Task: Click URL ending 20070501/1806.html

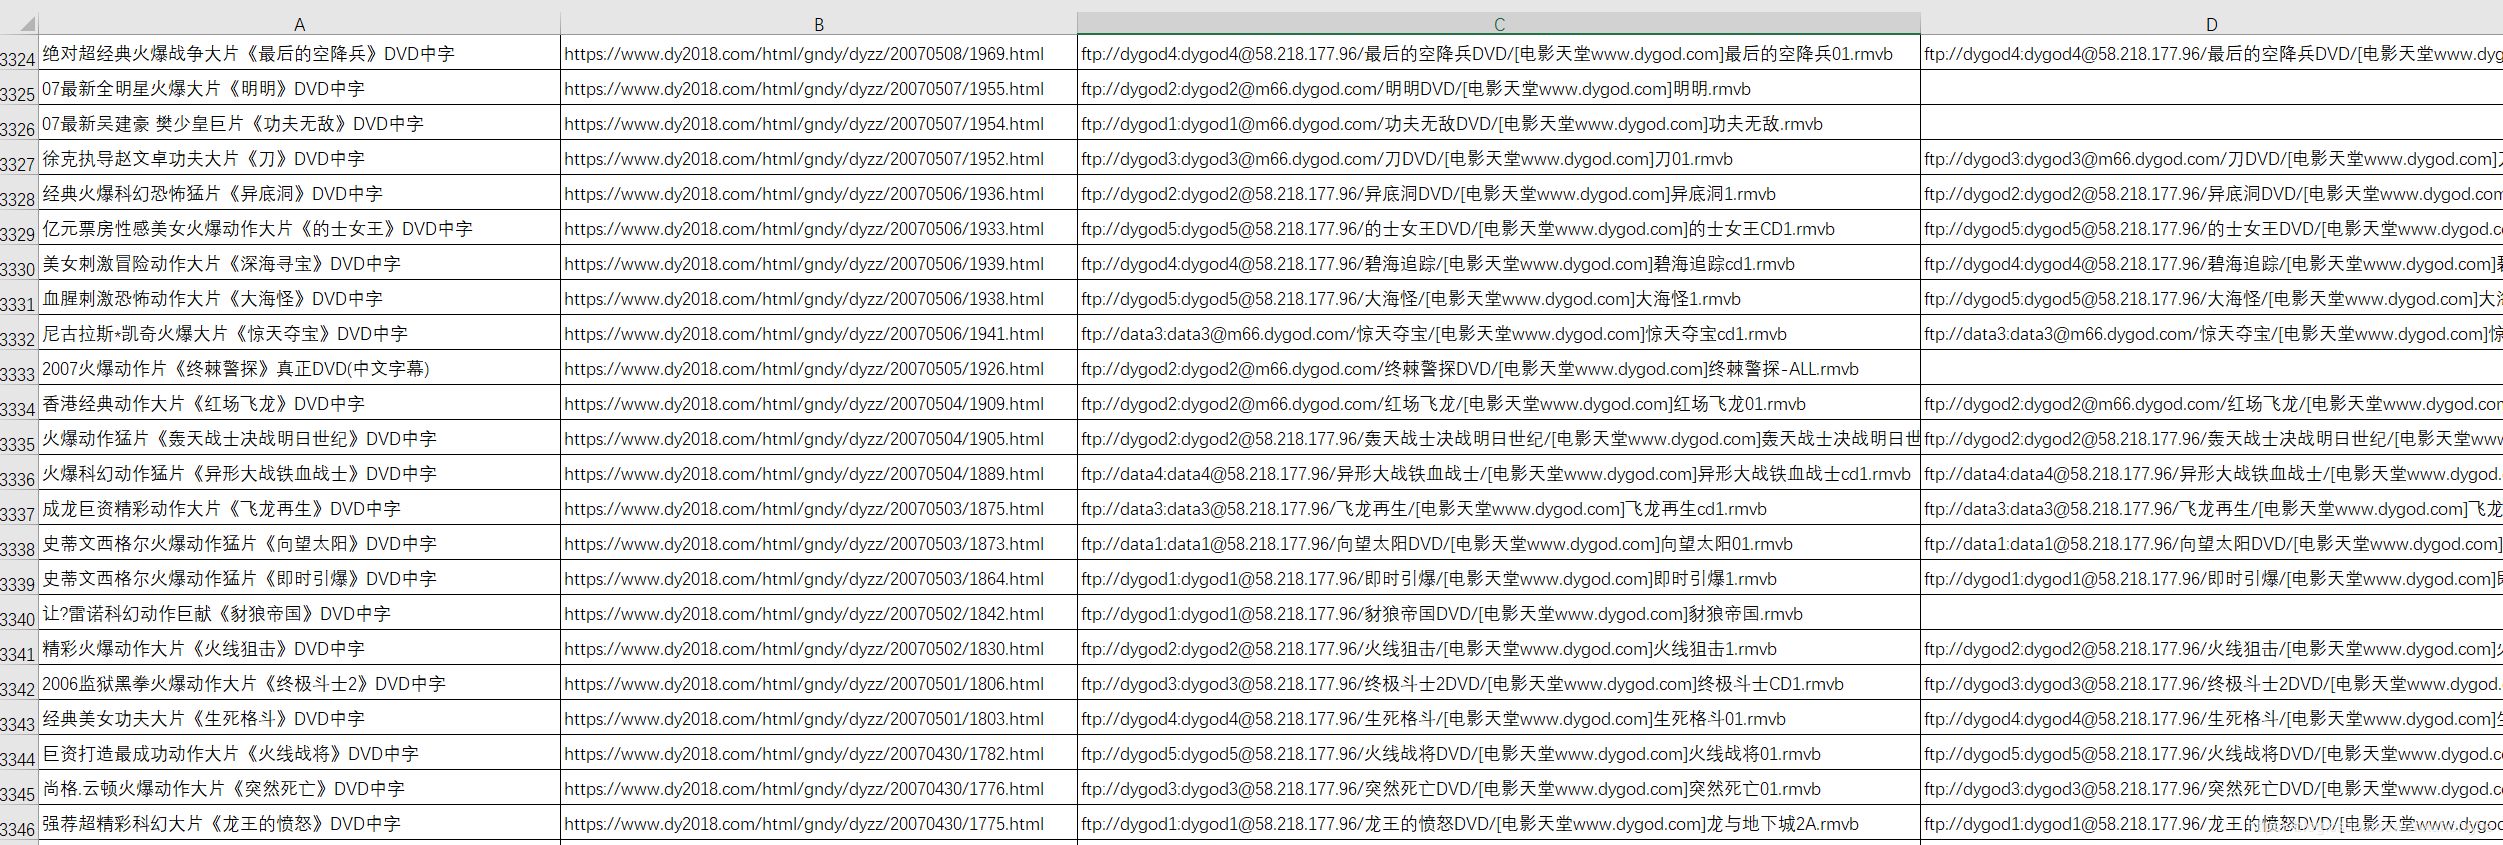Action: 804,684
